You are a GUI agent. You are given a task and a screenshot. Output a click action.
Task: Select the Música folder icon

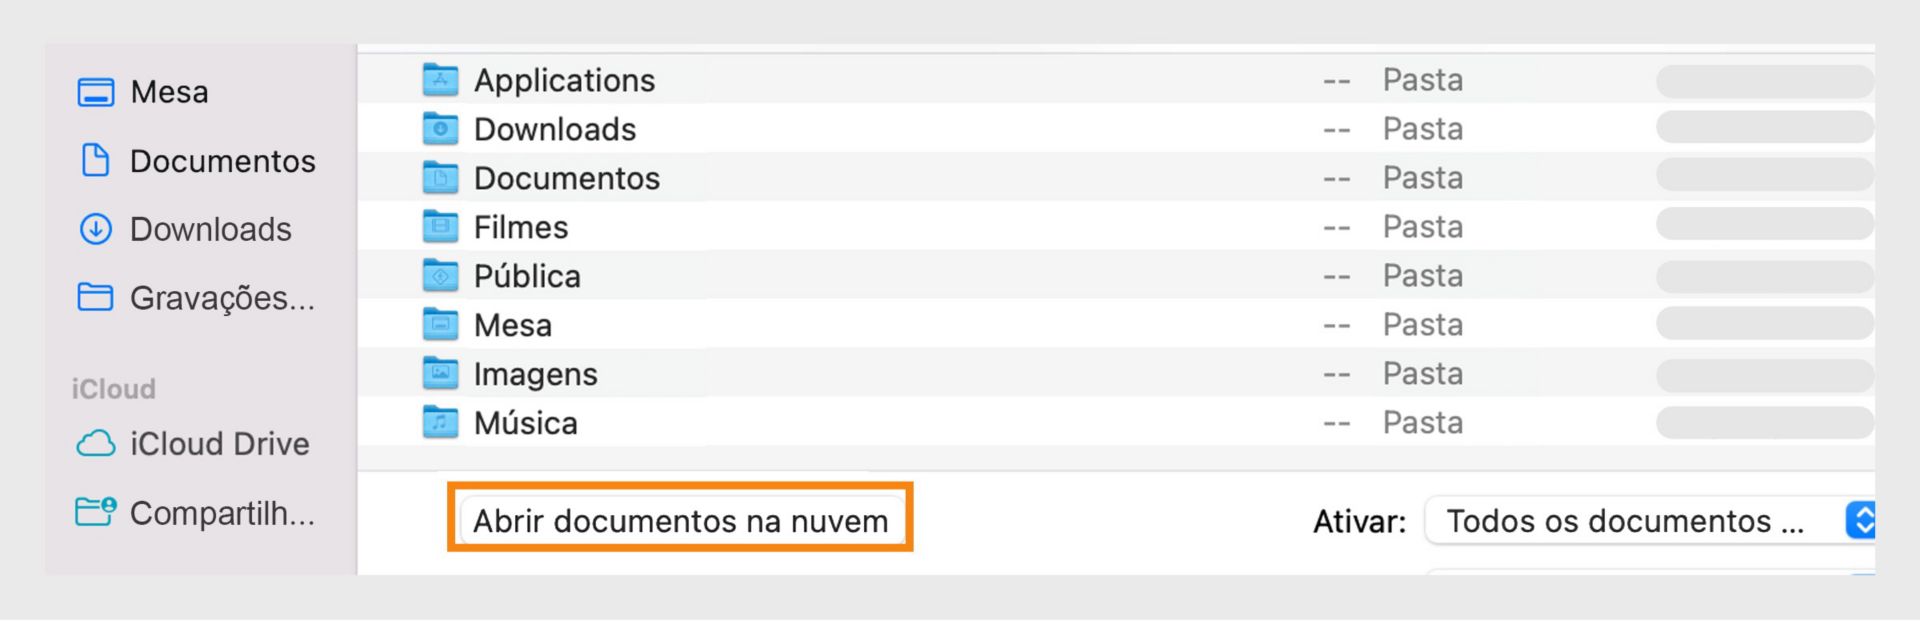440,422
